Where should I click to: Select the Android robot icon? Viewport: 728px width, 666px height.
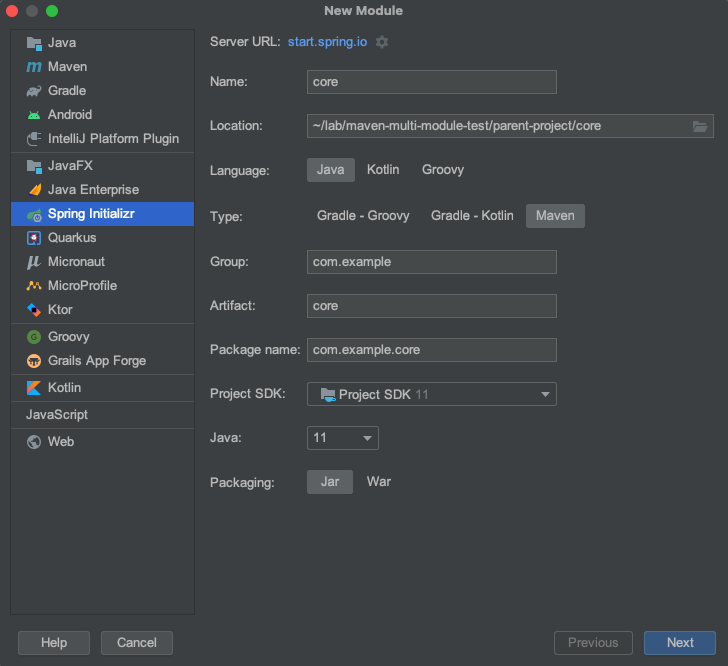pos(34,115)
